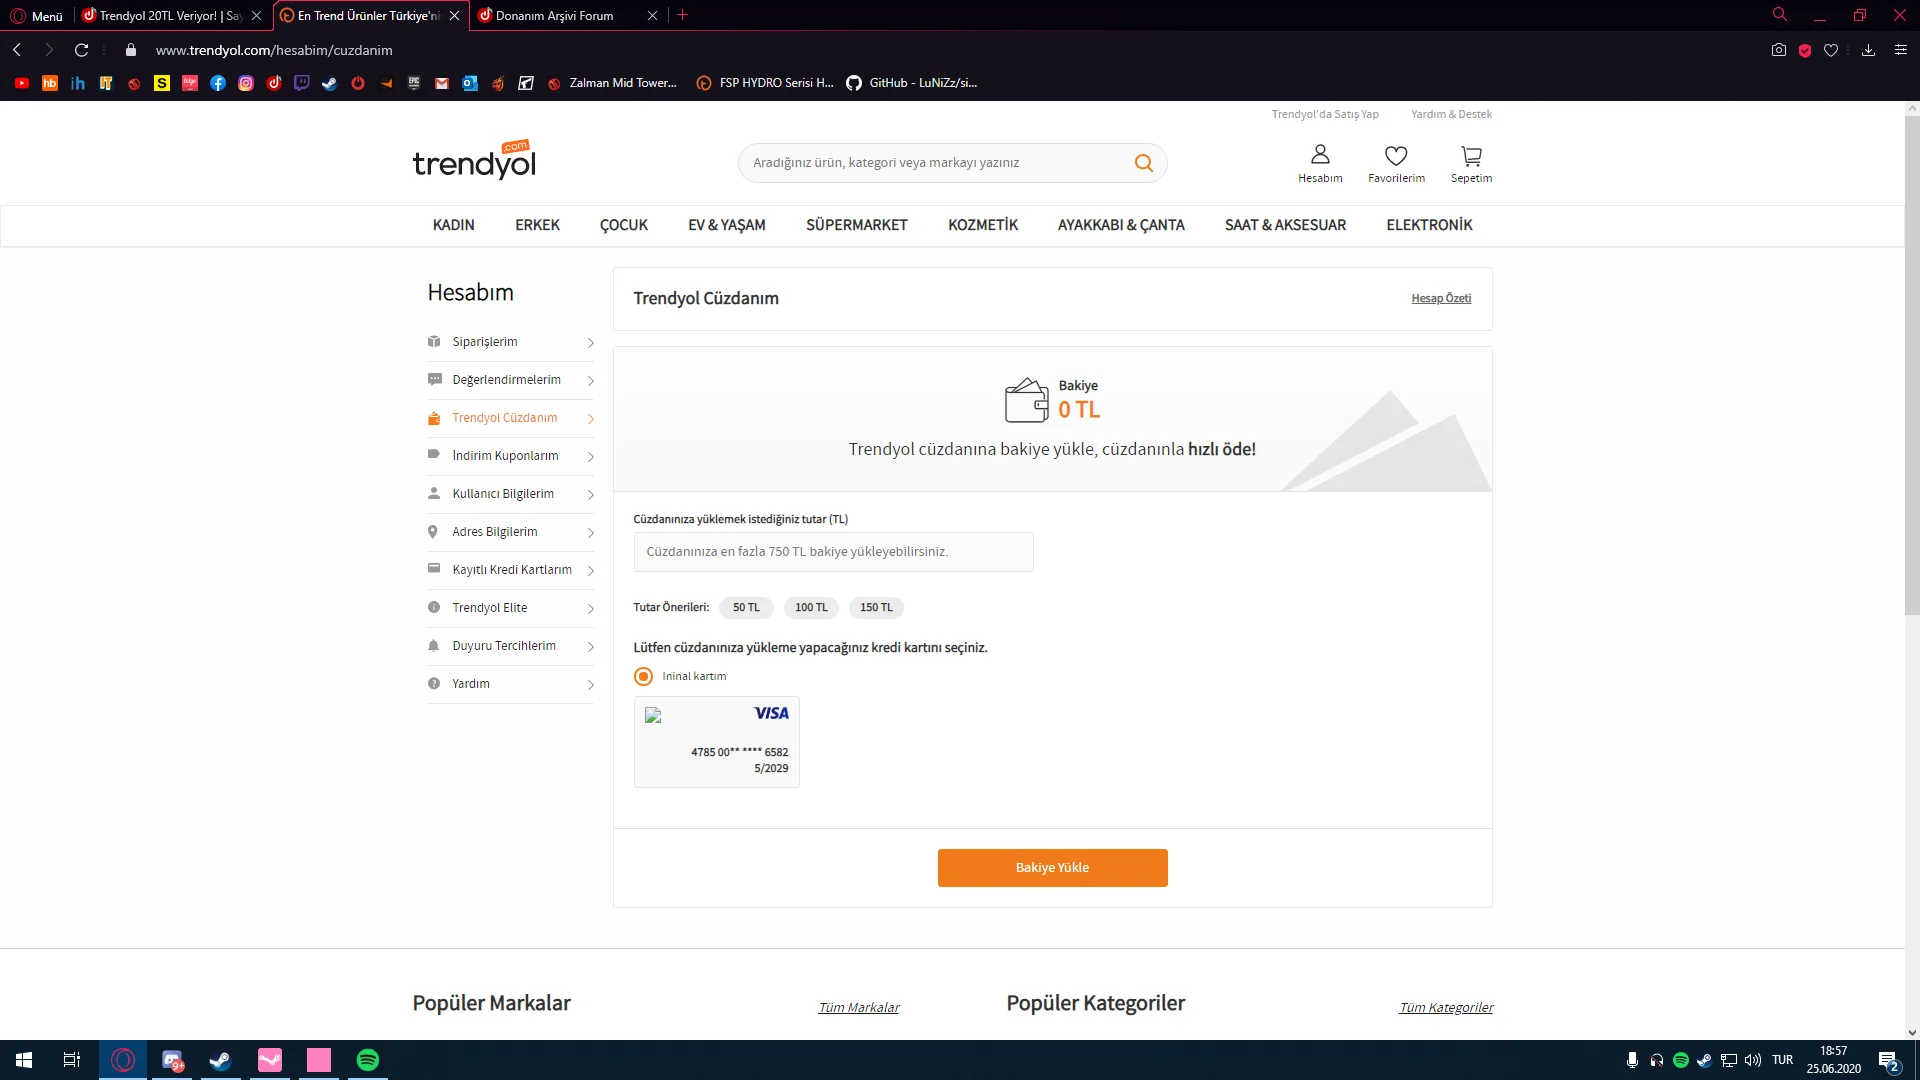This screenshot has width=1920, height=1080.
Task: Open the ELEKTRONİK category menu
Action: pos(1429,225)
